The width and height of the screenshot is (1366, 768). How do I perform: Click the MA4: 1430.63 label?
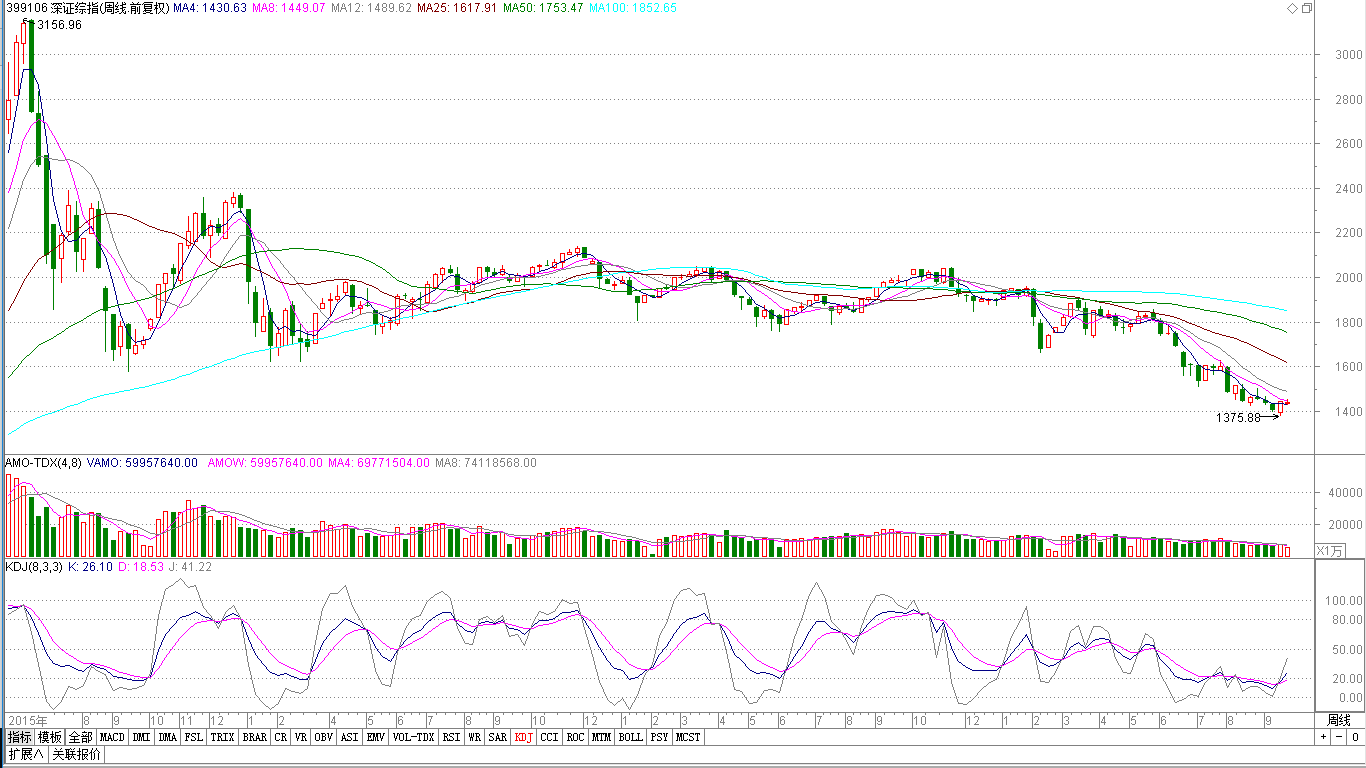click(210, 7)
